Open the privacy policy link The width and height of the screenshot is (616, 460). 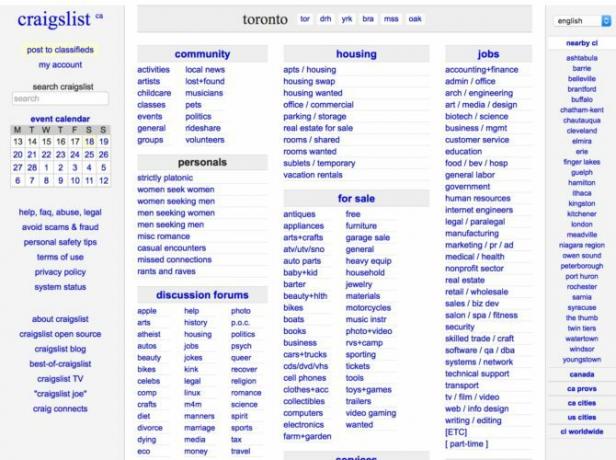pos(60,272)
